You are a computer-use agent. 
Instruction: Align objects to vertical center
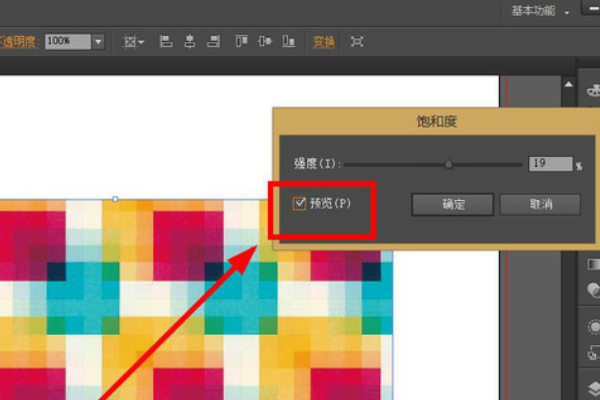265,41
